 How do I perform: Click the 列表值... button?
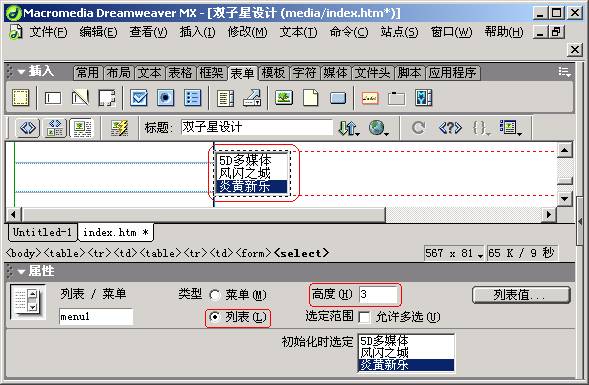click(521, 295)
